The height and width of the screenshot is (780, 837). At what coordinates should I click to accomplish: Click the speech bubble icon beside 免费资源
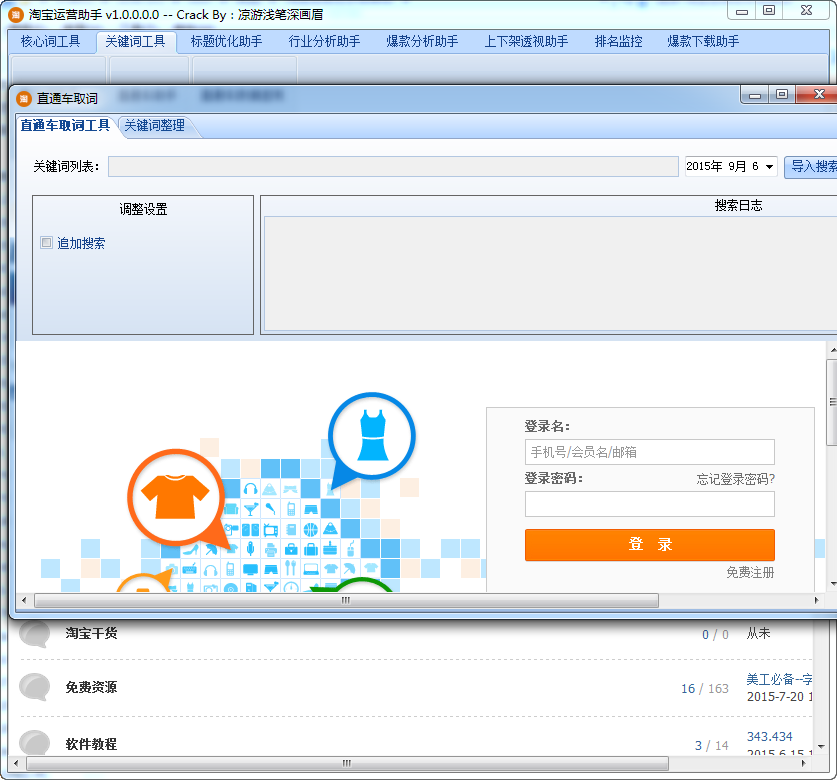click(35, 687)
